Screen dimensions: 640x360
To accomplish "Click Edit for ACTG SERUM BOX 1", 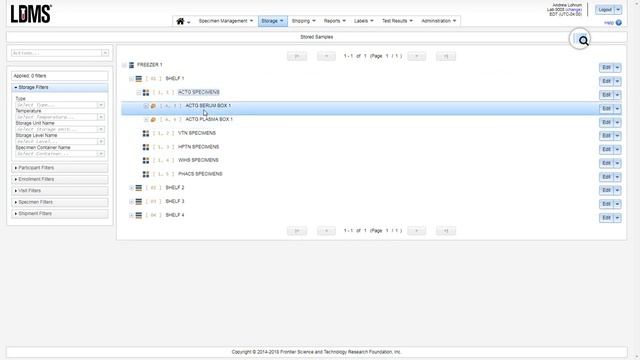I will click(606, 109).
